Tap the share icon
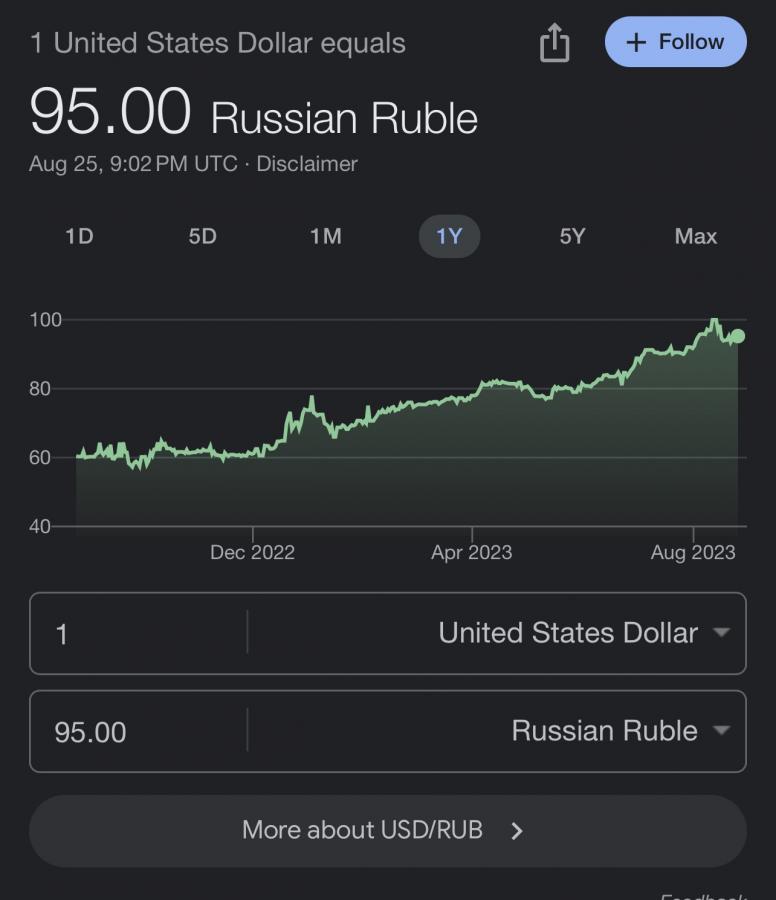 [554, 43]
